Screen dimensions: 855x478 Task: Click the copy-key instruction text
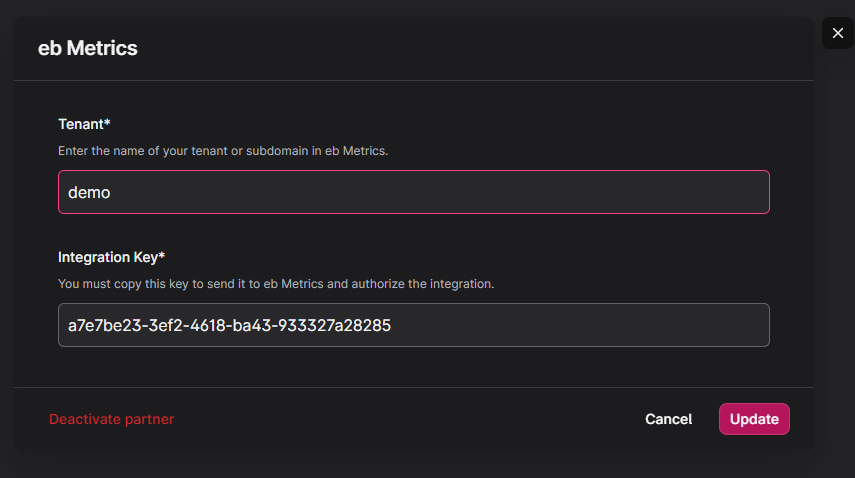(276, 284)
